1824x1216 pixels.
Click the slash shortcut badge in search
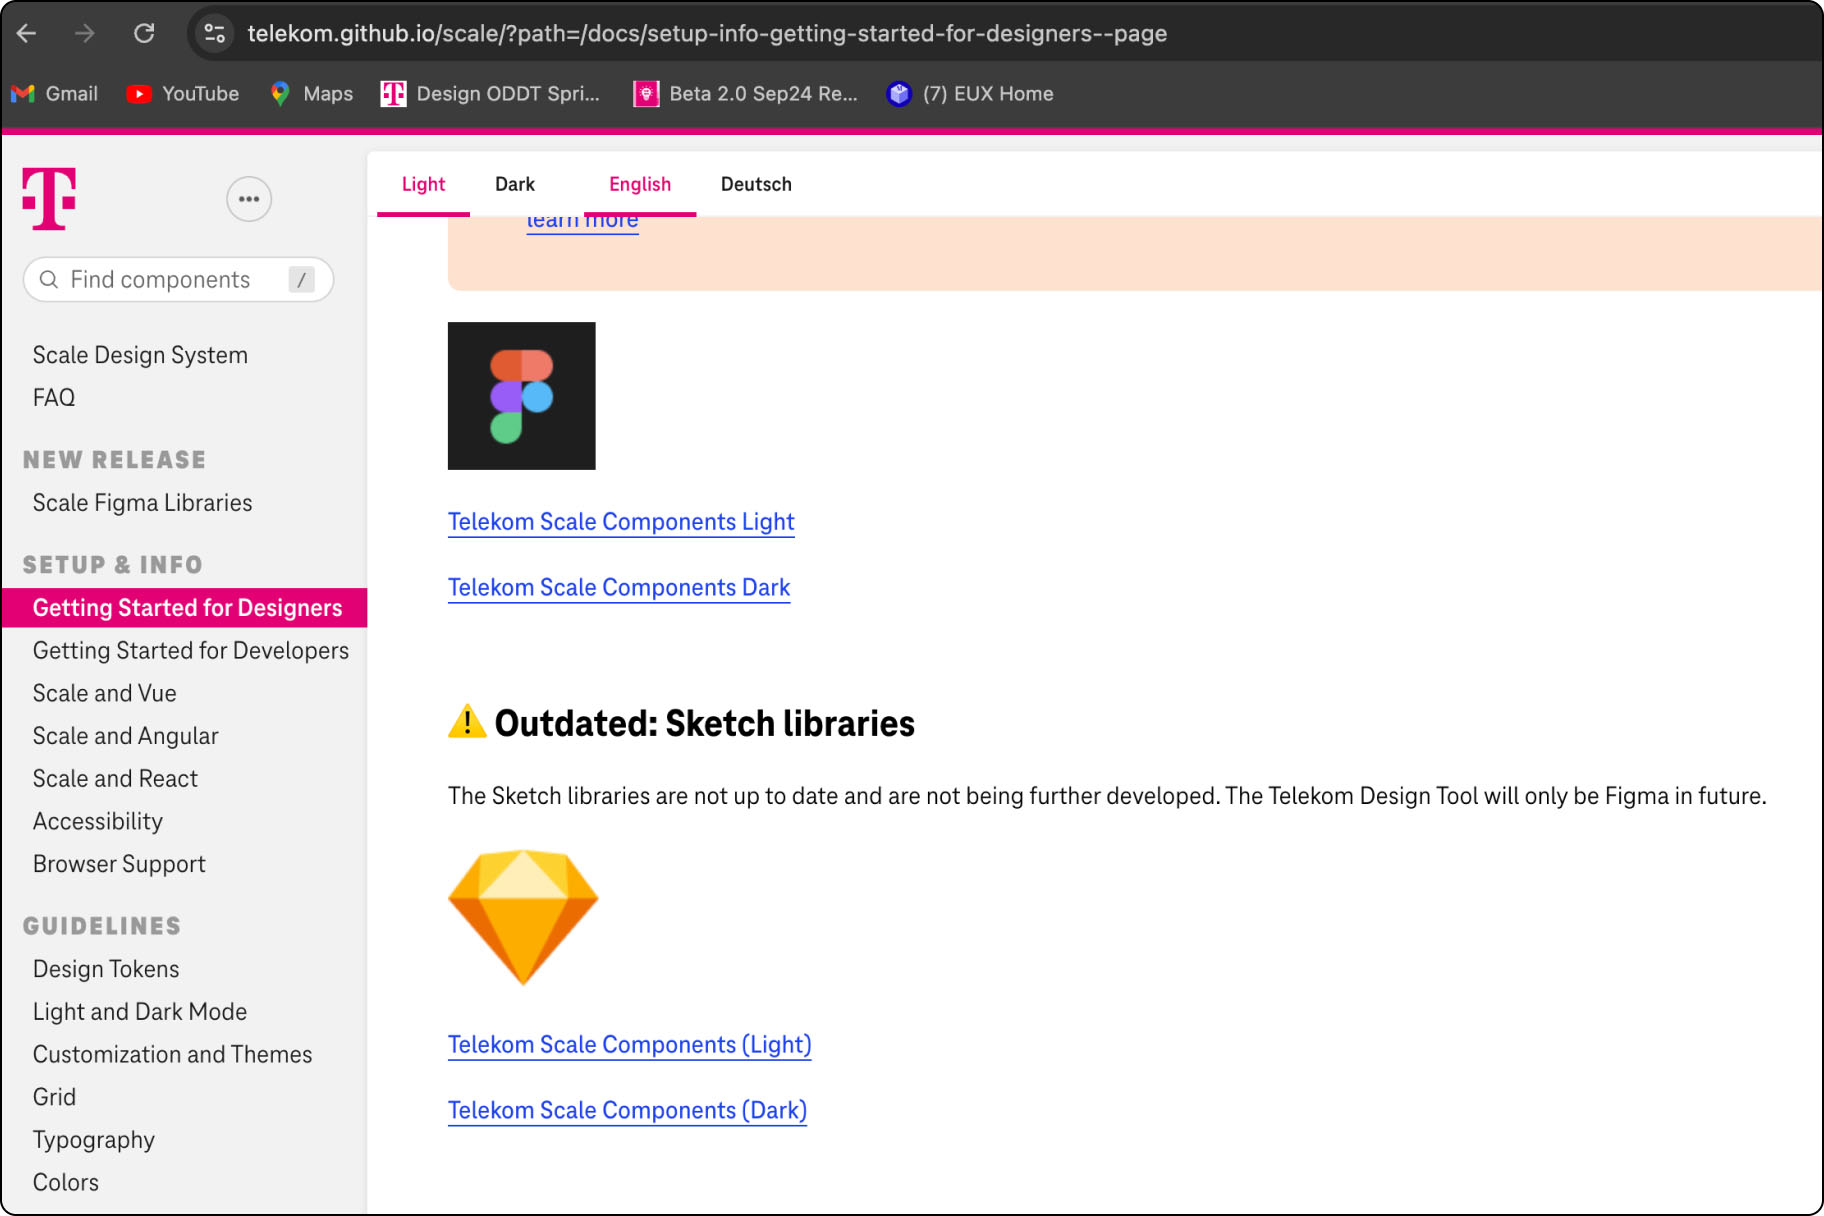pyautogui.click(x=301, y=280)
